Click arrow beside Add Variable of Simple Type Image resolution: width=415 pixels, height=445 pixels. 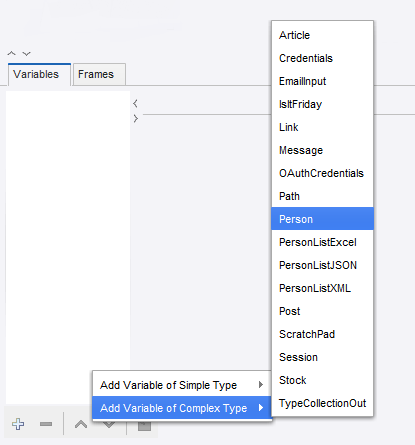click(261, 385)
